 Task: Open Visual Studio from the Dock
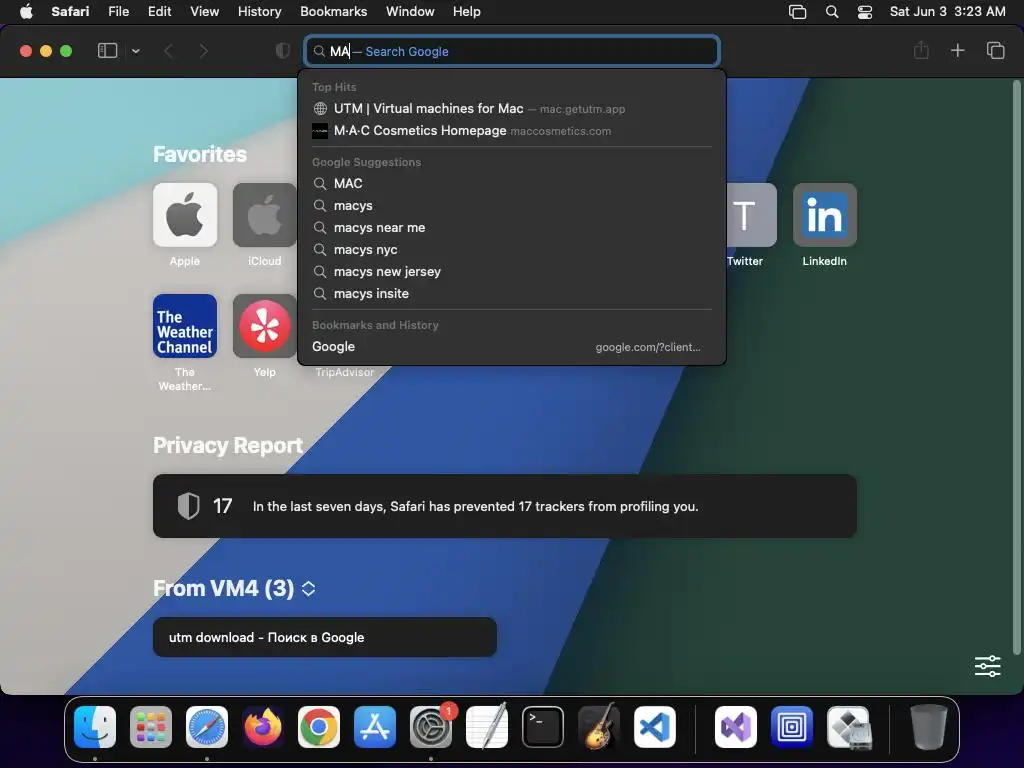click(736, 727)
